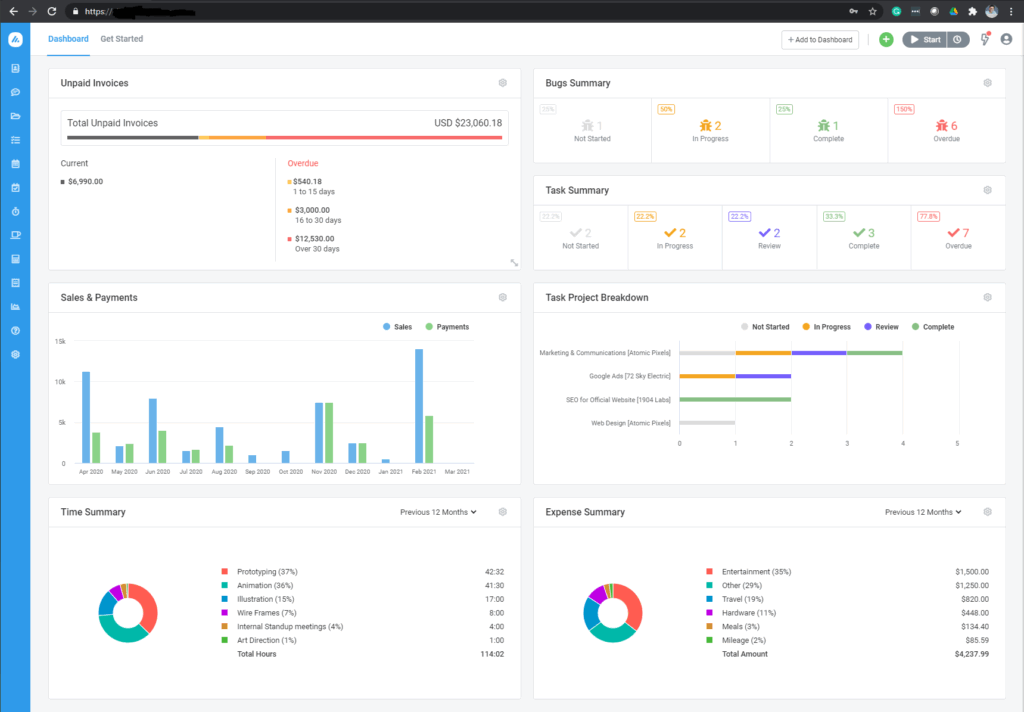Screen dimensions: 1024x712
Task: Switch to the Get Started tab
Action: [x=121, y=39]
